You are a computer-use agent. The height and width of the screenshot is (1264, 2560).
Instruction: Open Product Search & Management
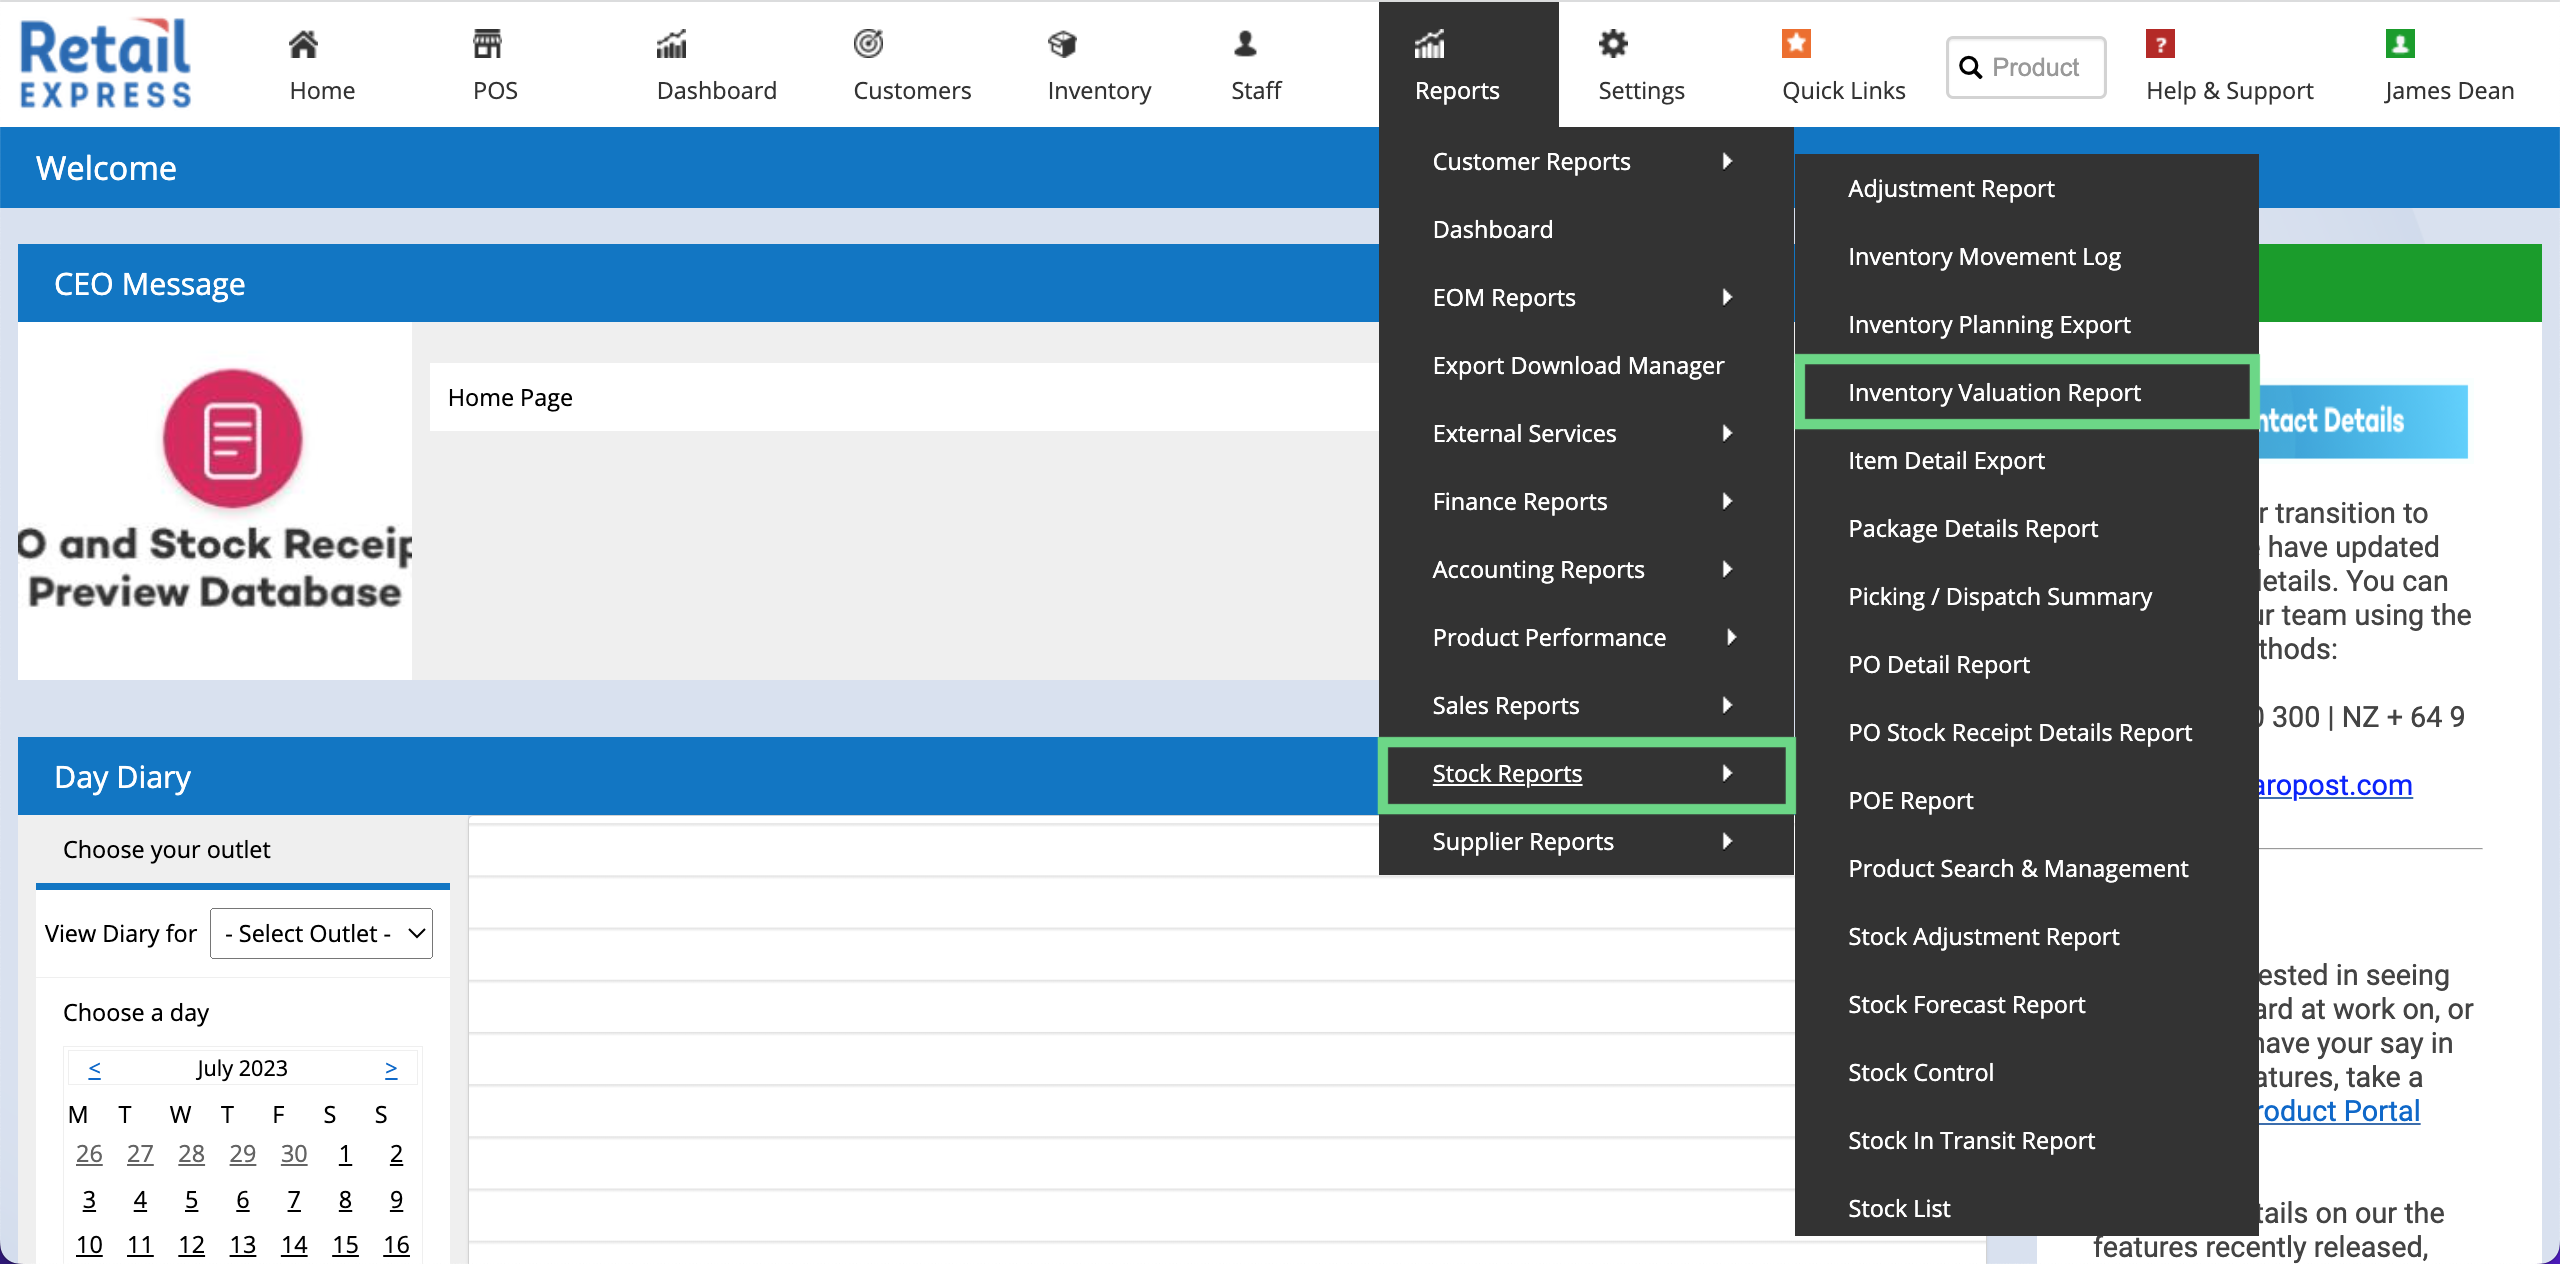[2018, 868]
